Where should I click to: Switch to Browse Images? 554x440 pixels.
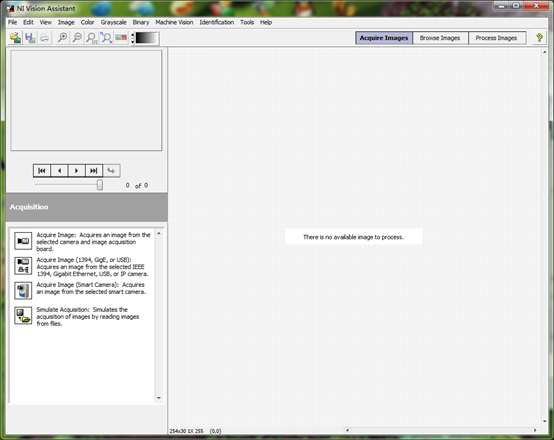click(x=440, y=38)
